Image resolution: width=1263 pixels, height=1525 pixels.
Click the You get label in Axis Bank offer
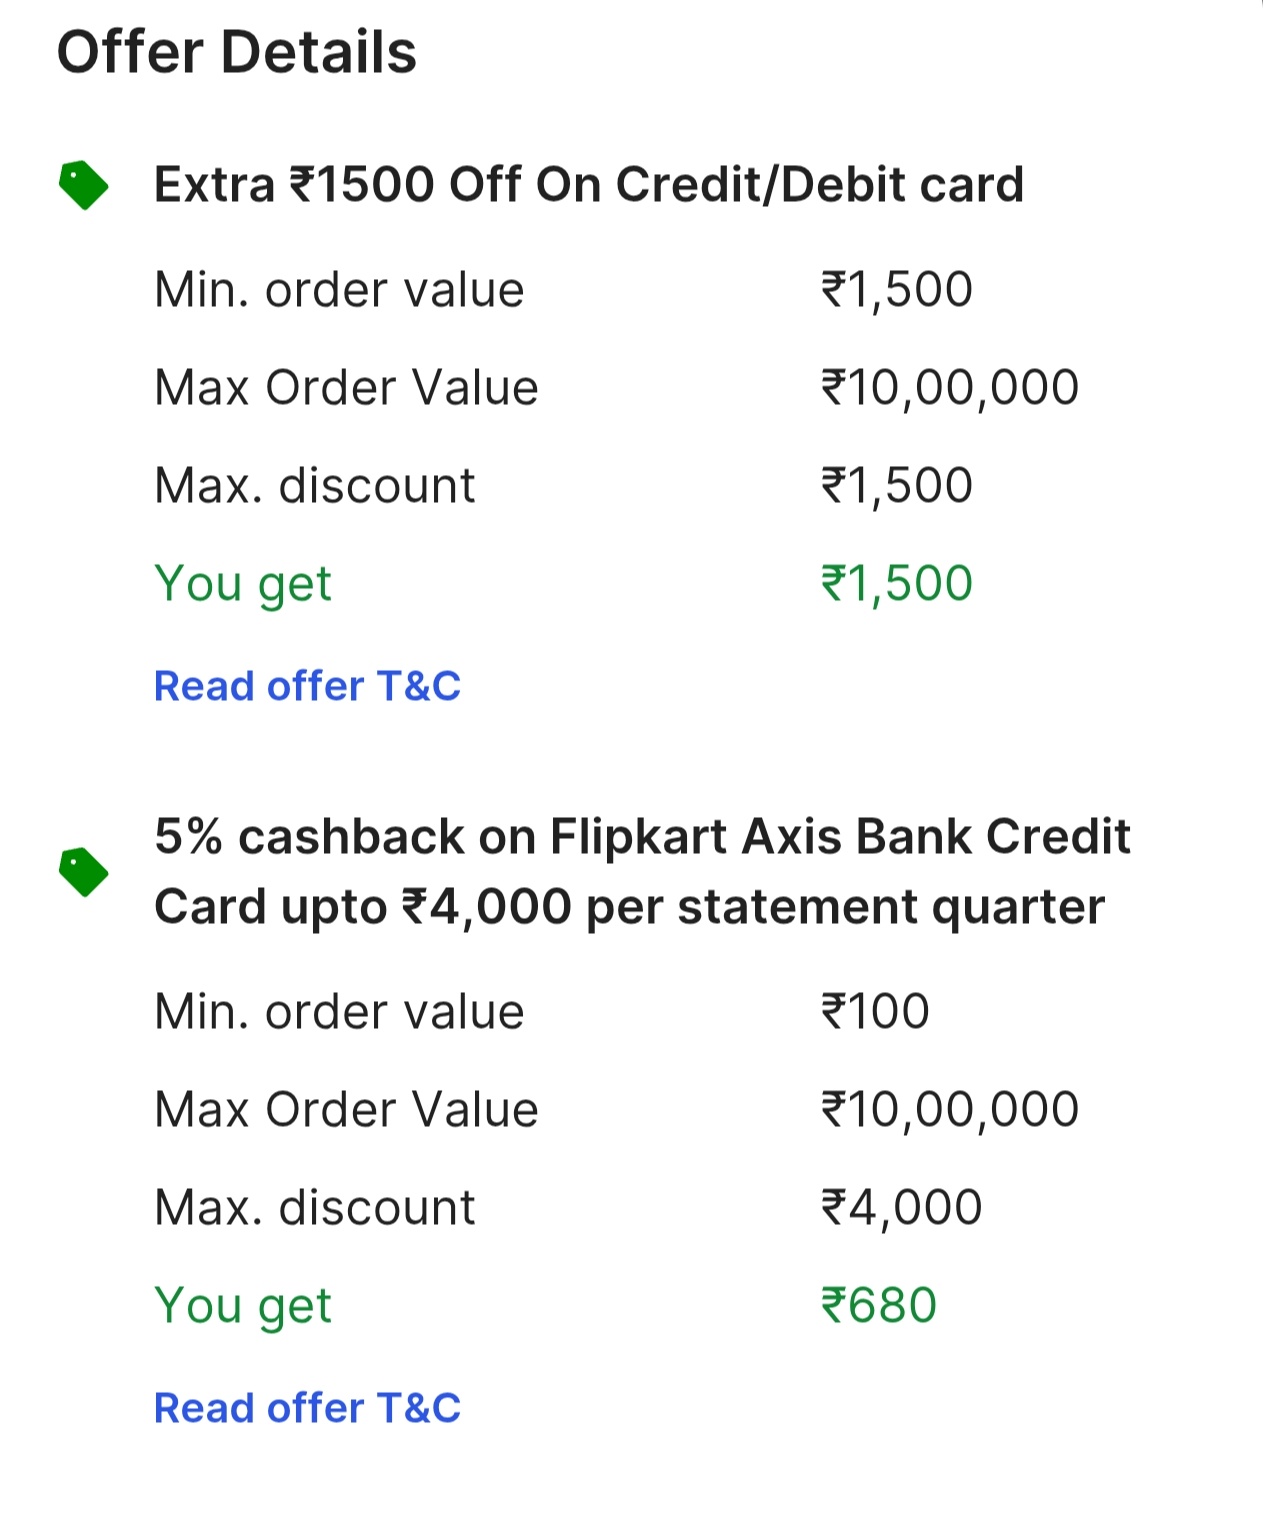pyautogui.click(x=243, y=1306)
